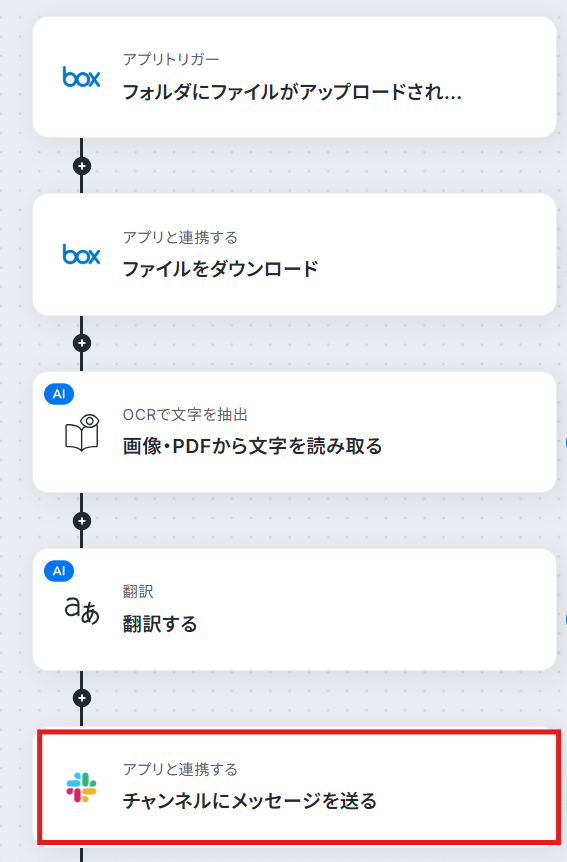Click the OCRで文字を抽出 label
Viewport: 567px width, 862px height.
[x=185, y=415]
